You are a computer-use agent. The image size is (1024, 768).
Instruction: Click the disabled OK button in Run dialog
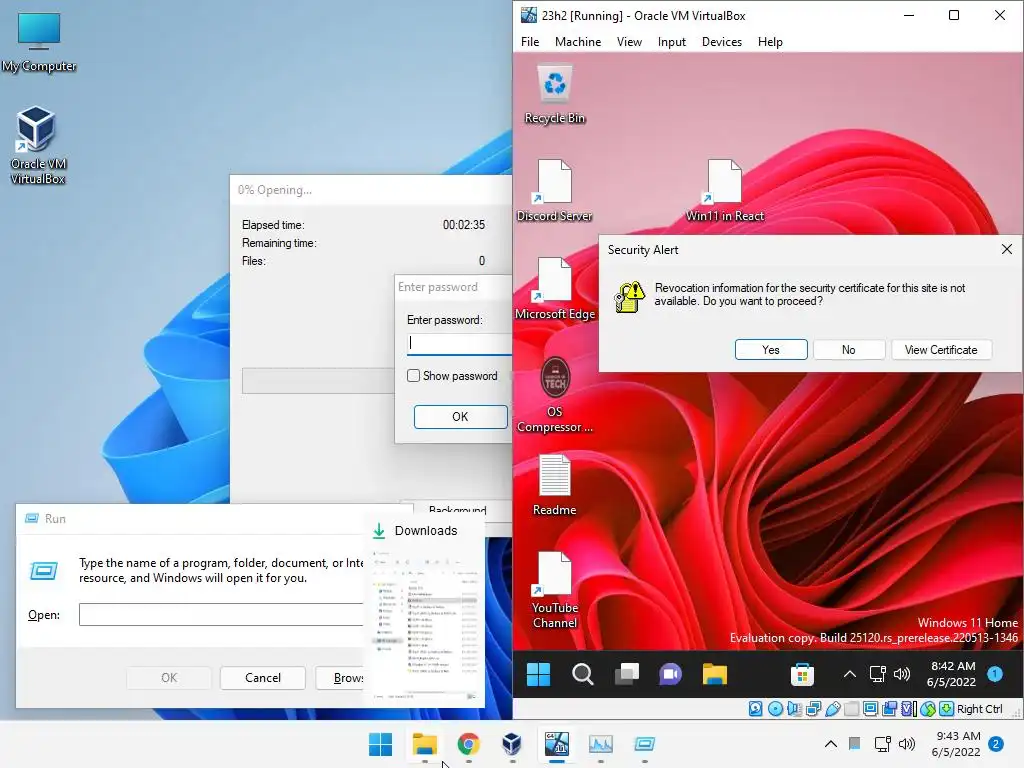click(x=168, y=678)
